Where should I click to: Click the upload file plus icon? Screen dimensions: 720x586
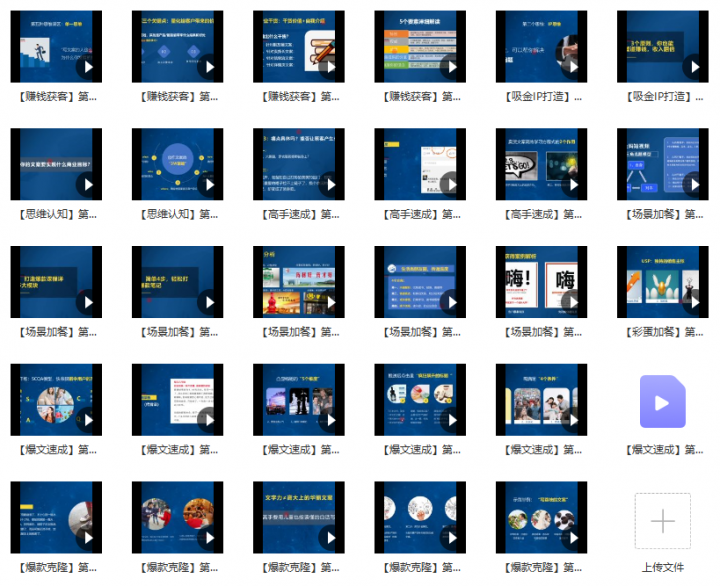point(663,521)
